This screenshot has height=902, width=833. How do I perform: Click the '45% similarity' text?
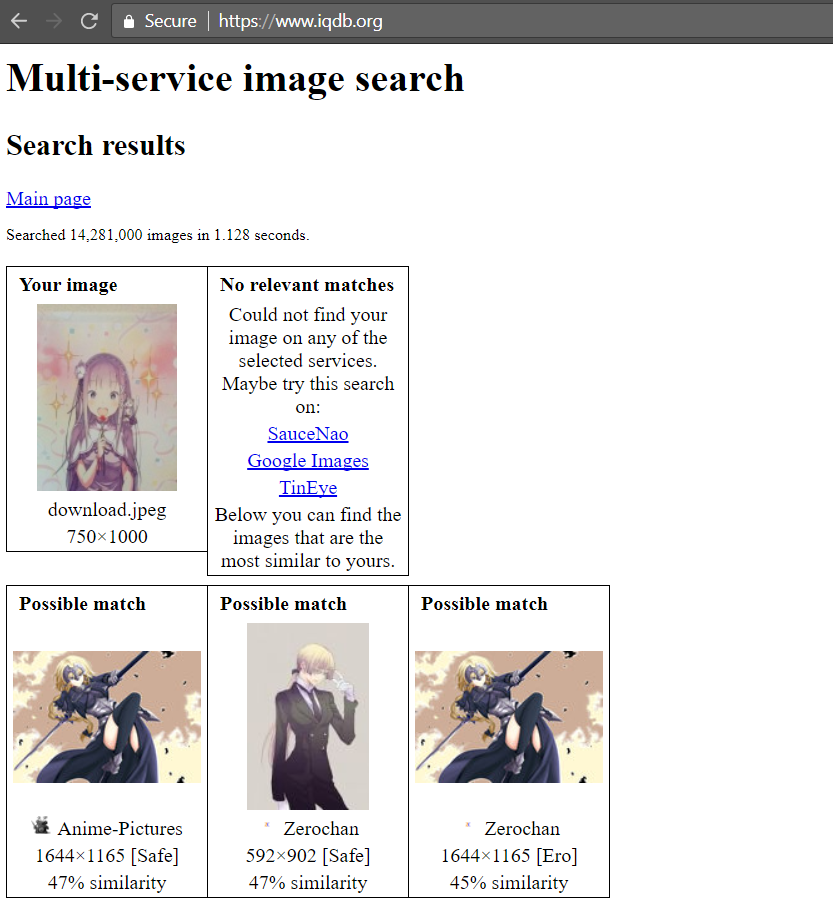[x=509, y=882]
